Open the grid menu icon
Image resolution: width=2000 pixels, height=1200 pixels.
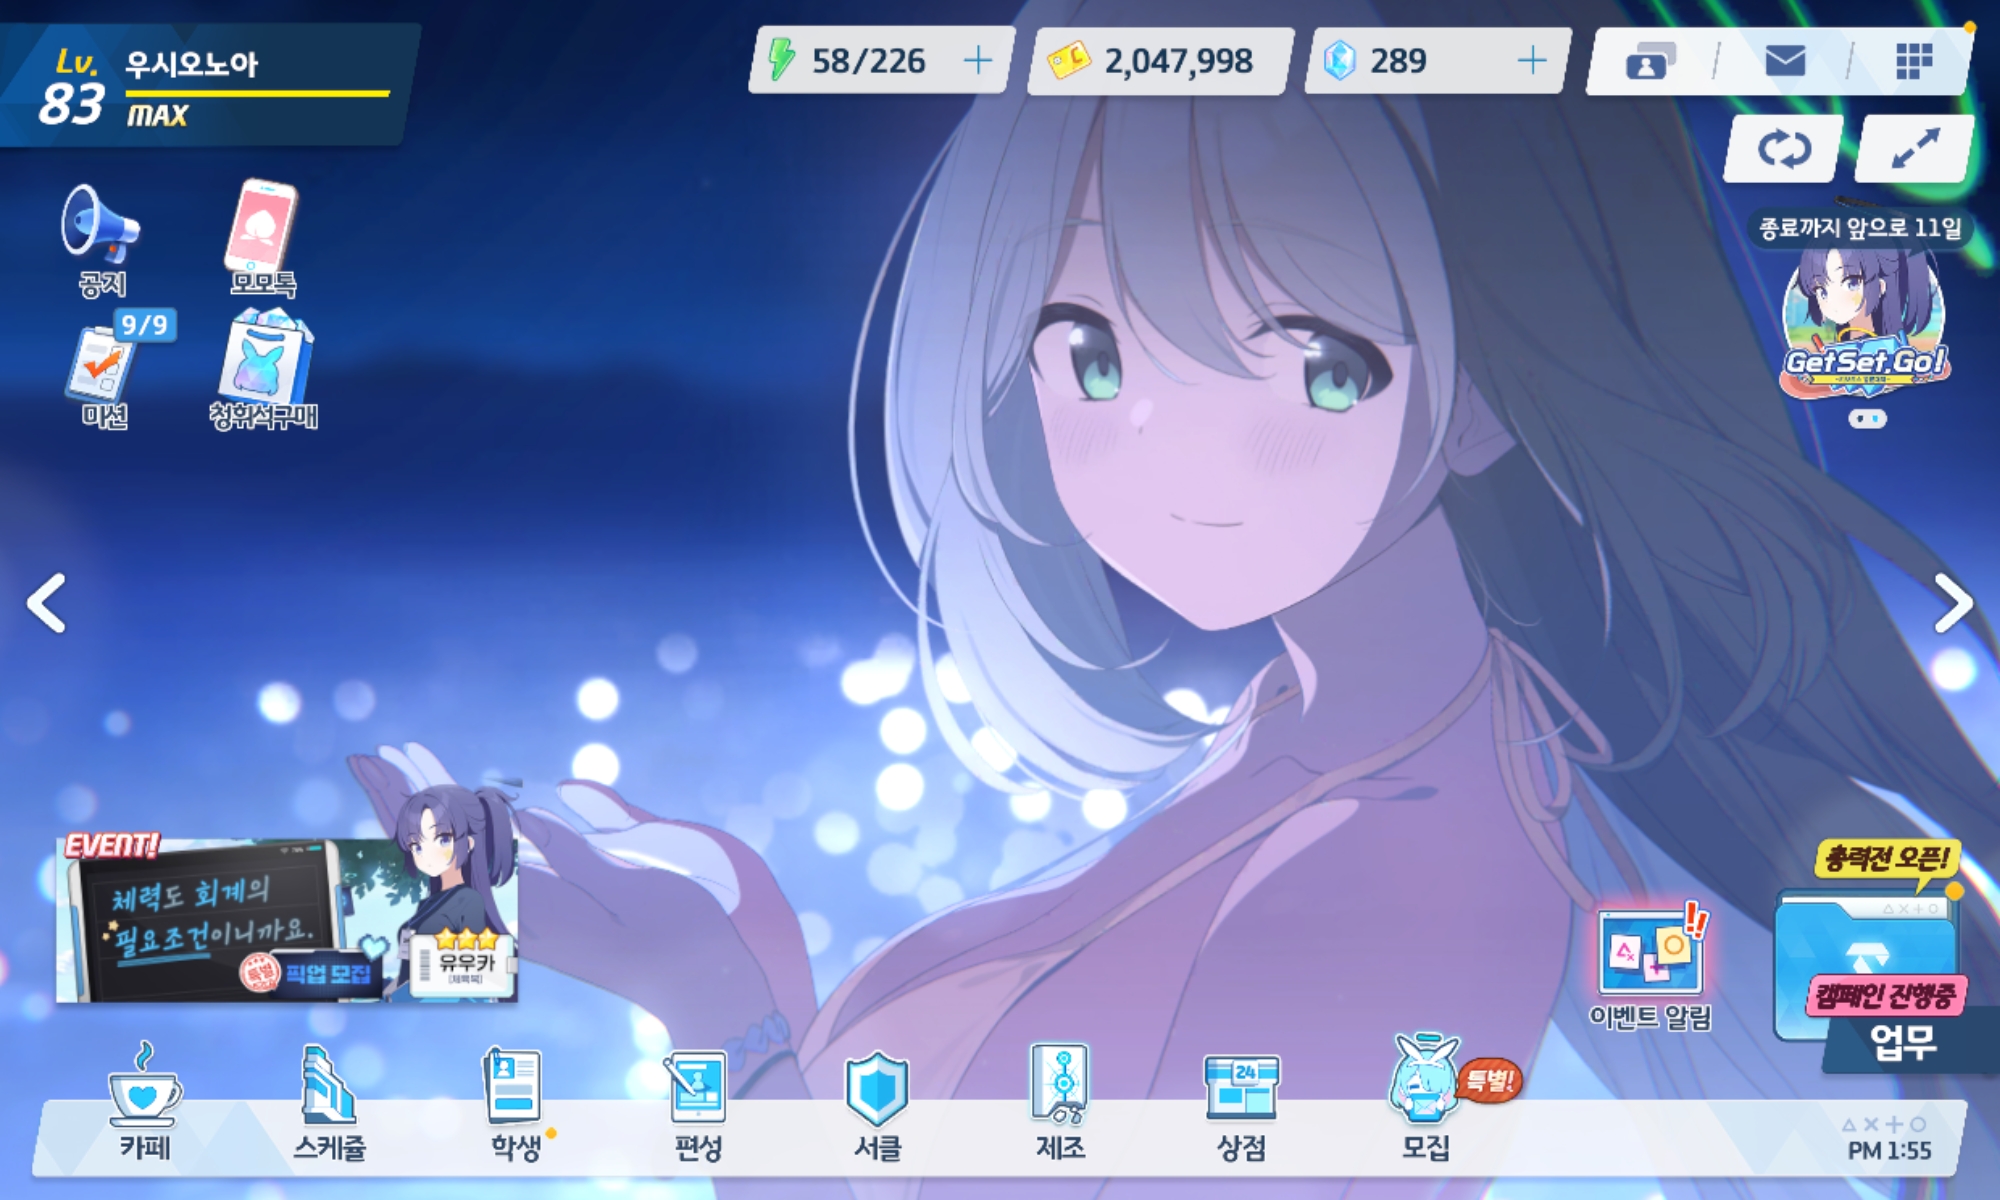1913,62
